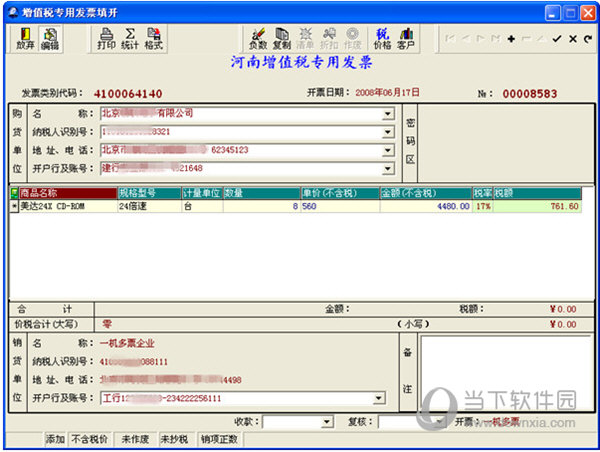Click the plus add-record navigator button
Viewport: 600px width, 452px height.
[511, 38]
